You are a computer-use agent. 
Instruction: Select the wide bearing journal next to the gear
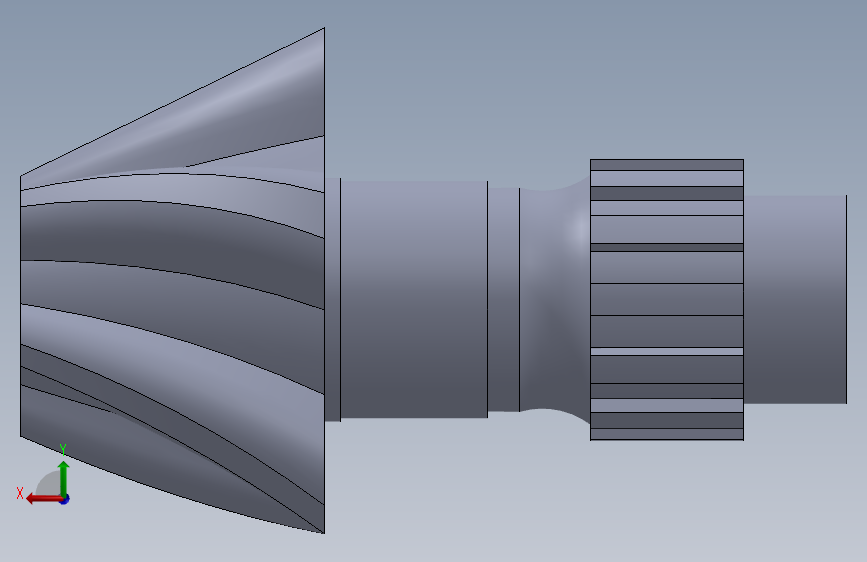pyautogui.click(x=414, y=299)
